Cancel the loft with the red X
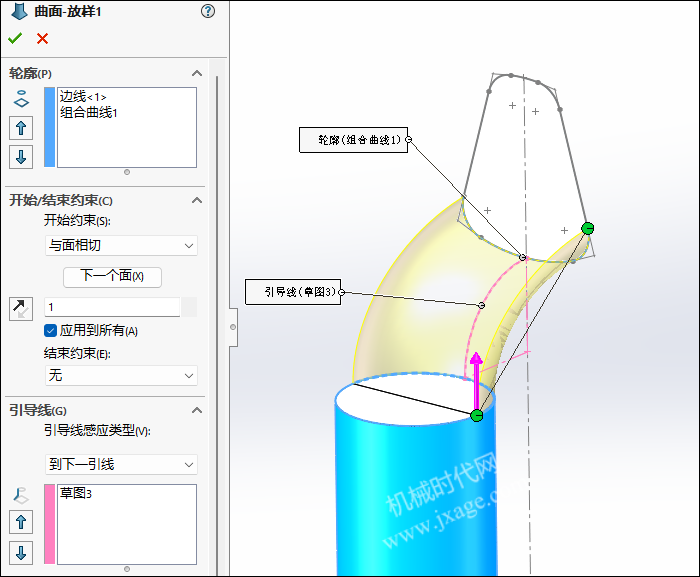 coord(42,38)
